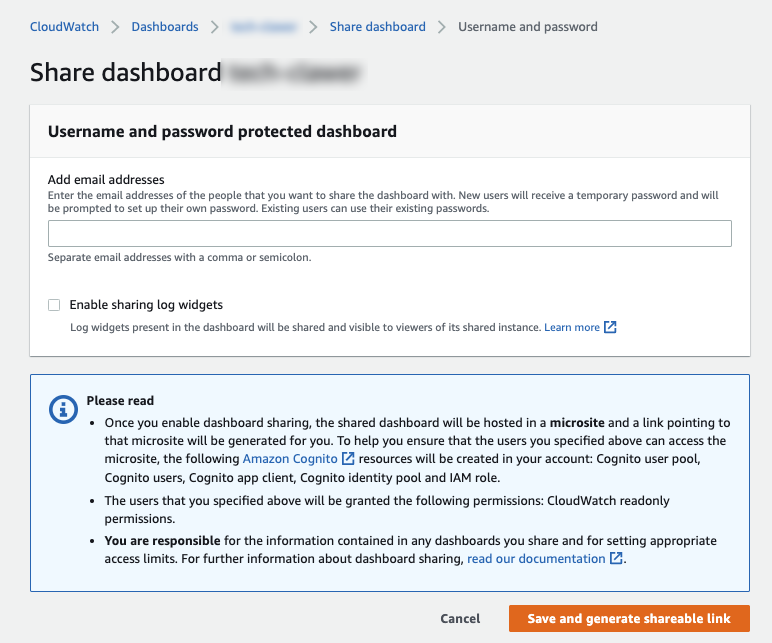Viewport: 772px width, 643px height.
Task: Click the chevron just before Share dashboard breadcrumb
Action: (313, 27)
